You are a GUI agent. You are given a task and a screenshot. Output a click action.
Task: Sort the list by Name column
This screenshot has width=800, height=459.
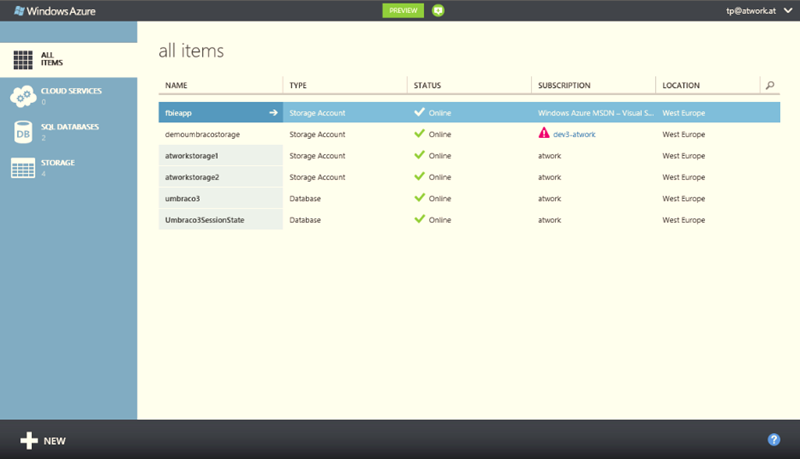(x=177, y=86)
